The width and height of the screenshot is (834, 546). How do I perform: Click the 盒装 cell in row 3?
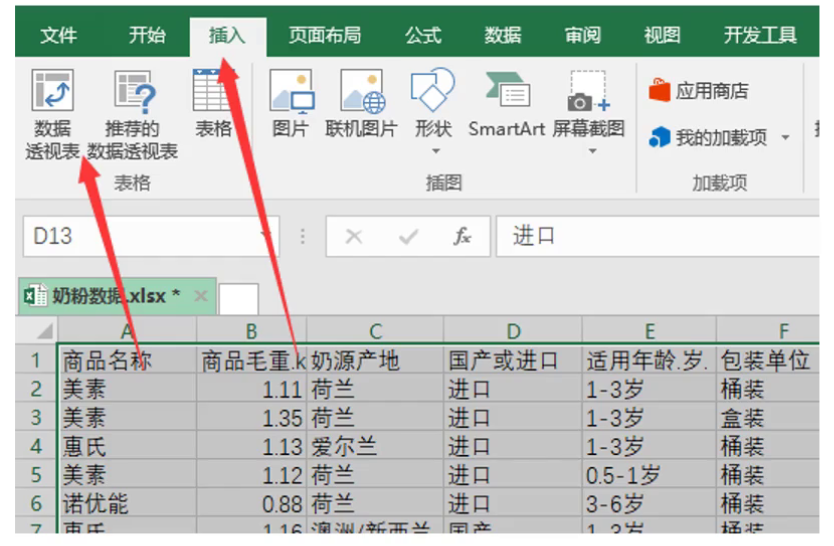769,417
